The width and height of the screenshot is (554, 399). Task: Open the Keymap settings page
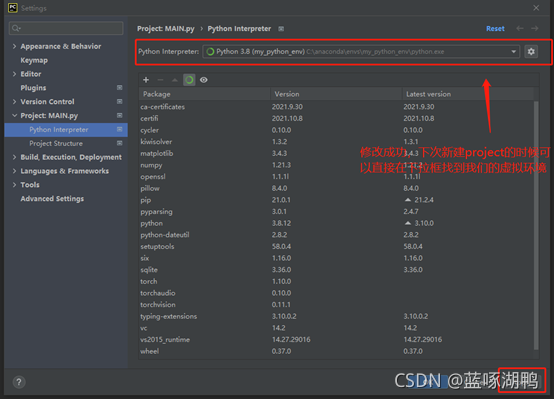point(34,60)
